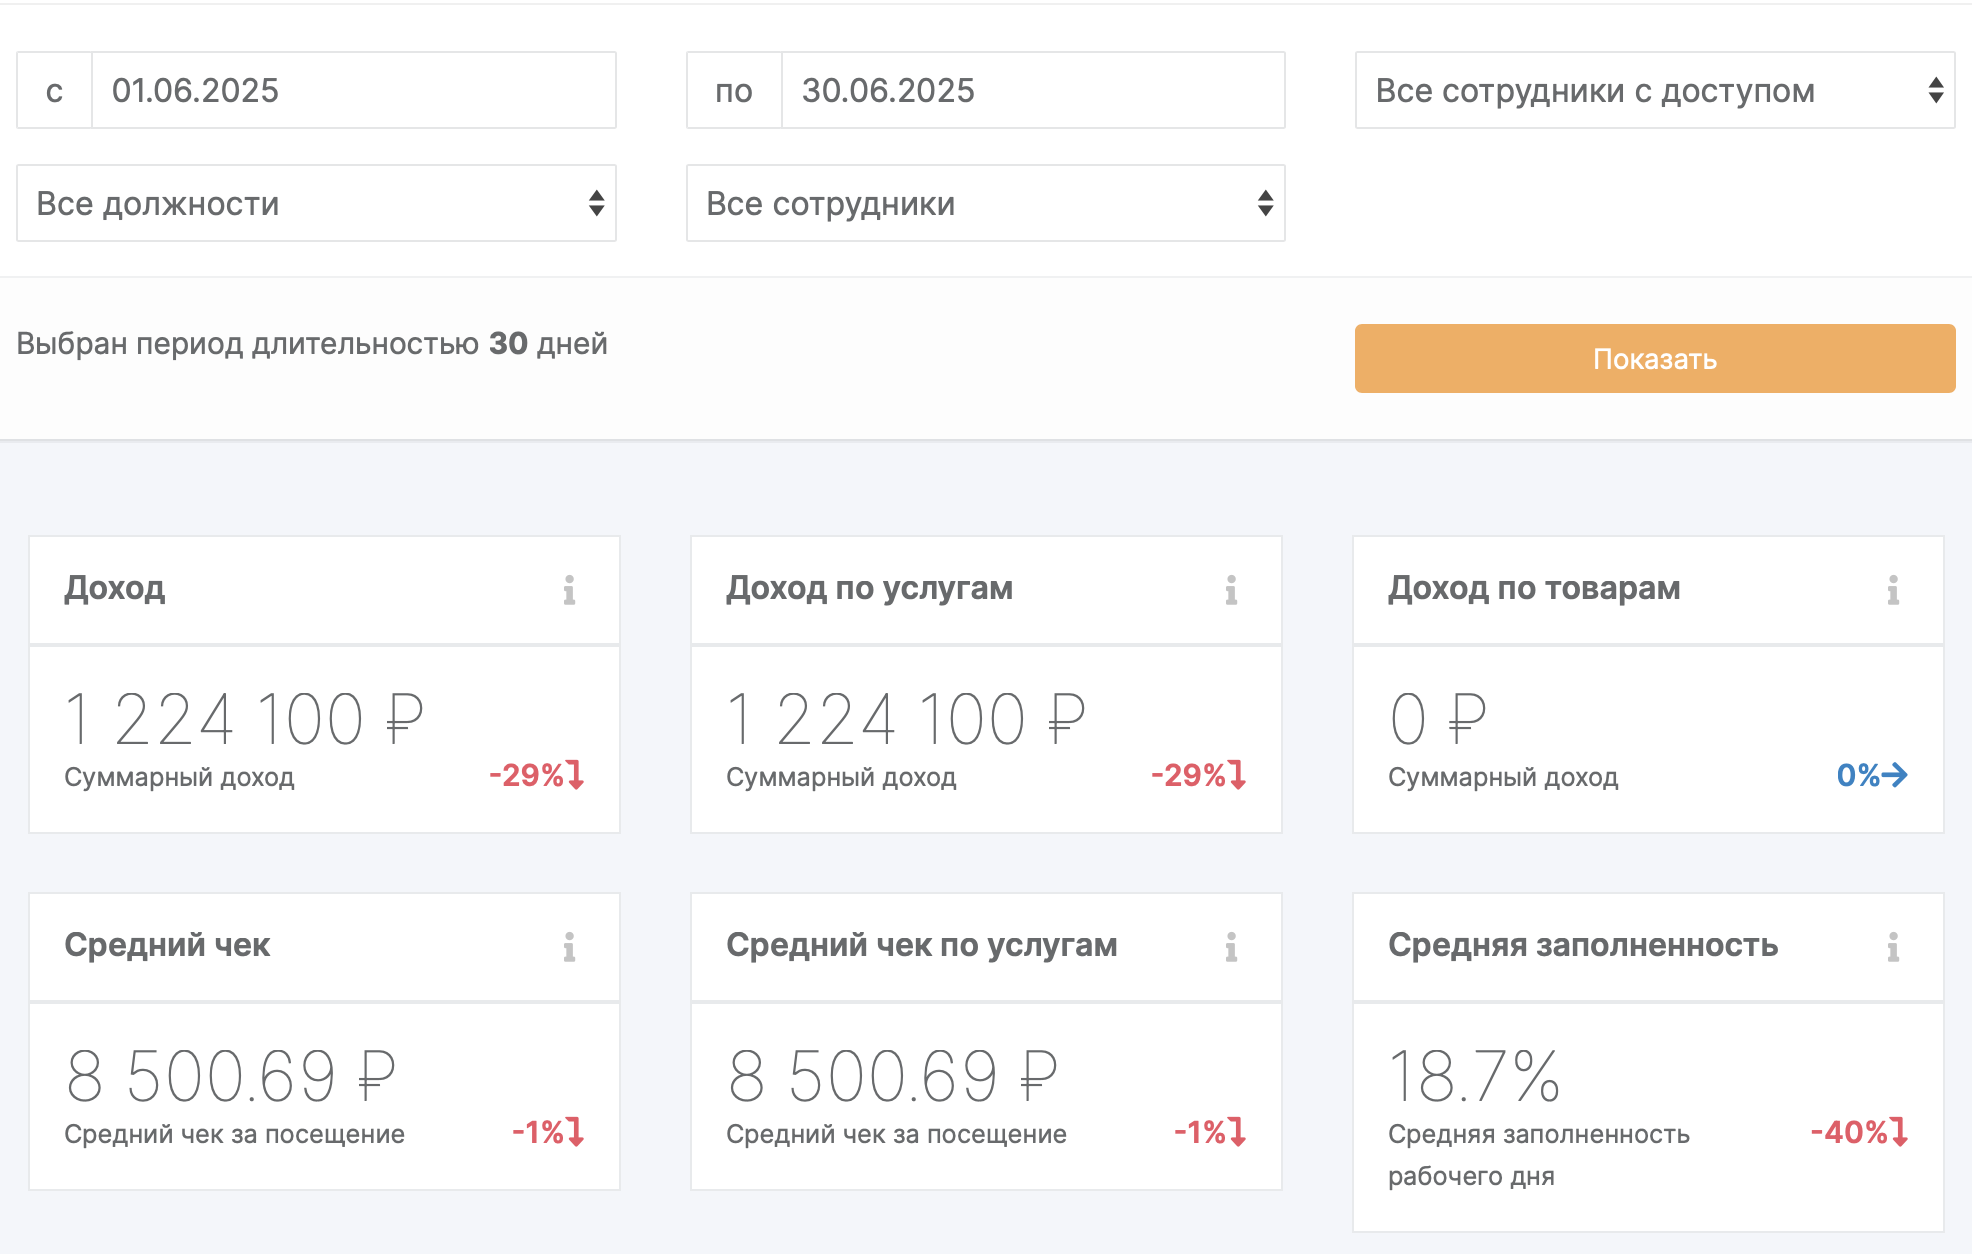
Task: Click the 'с' label before start date
Action: click(54, 90)
